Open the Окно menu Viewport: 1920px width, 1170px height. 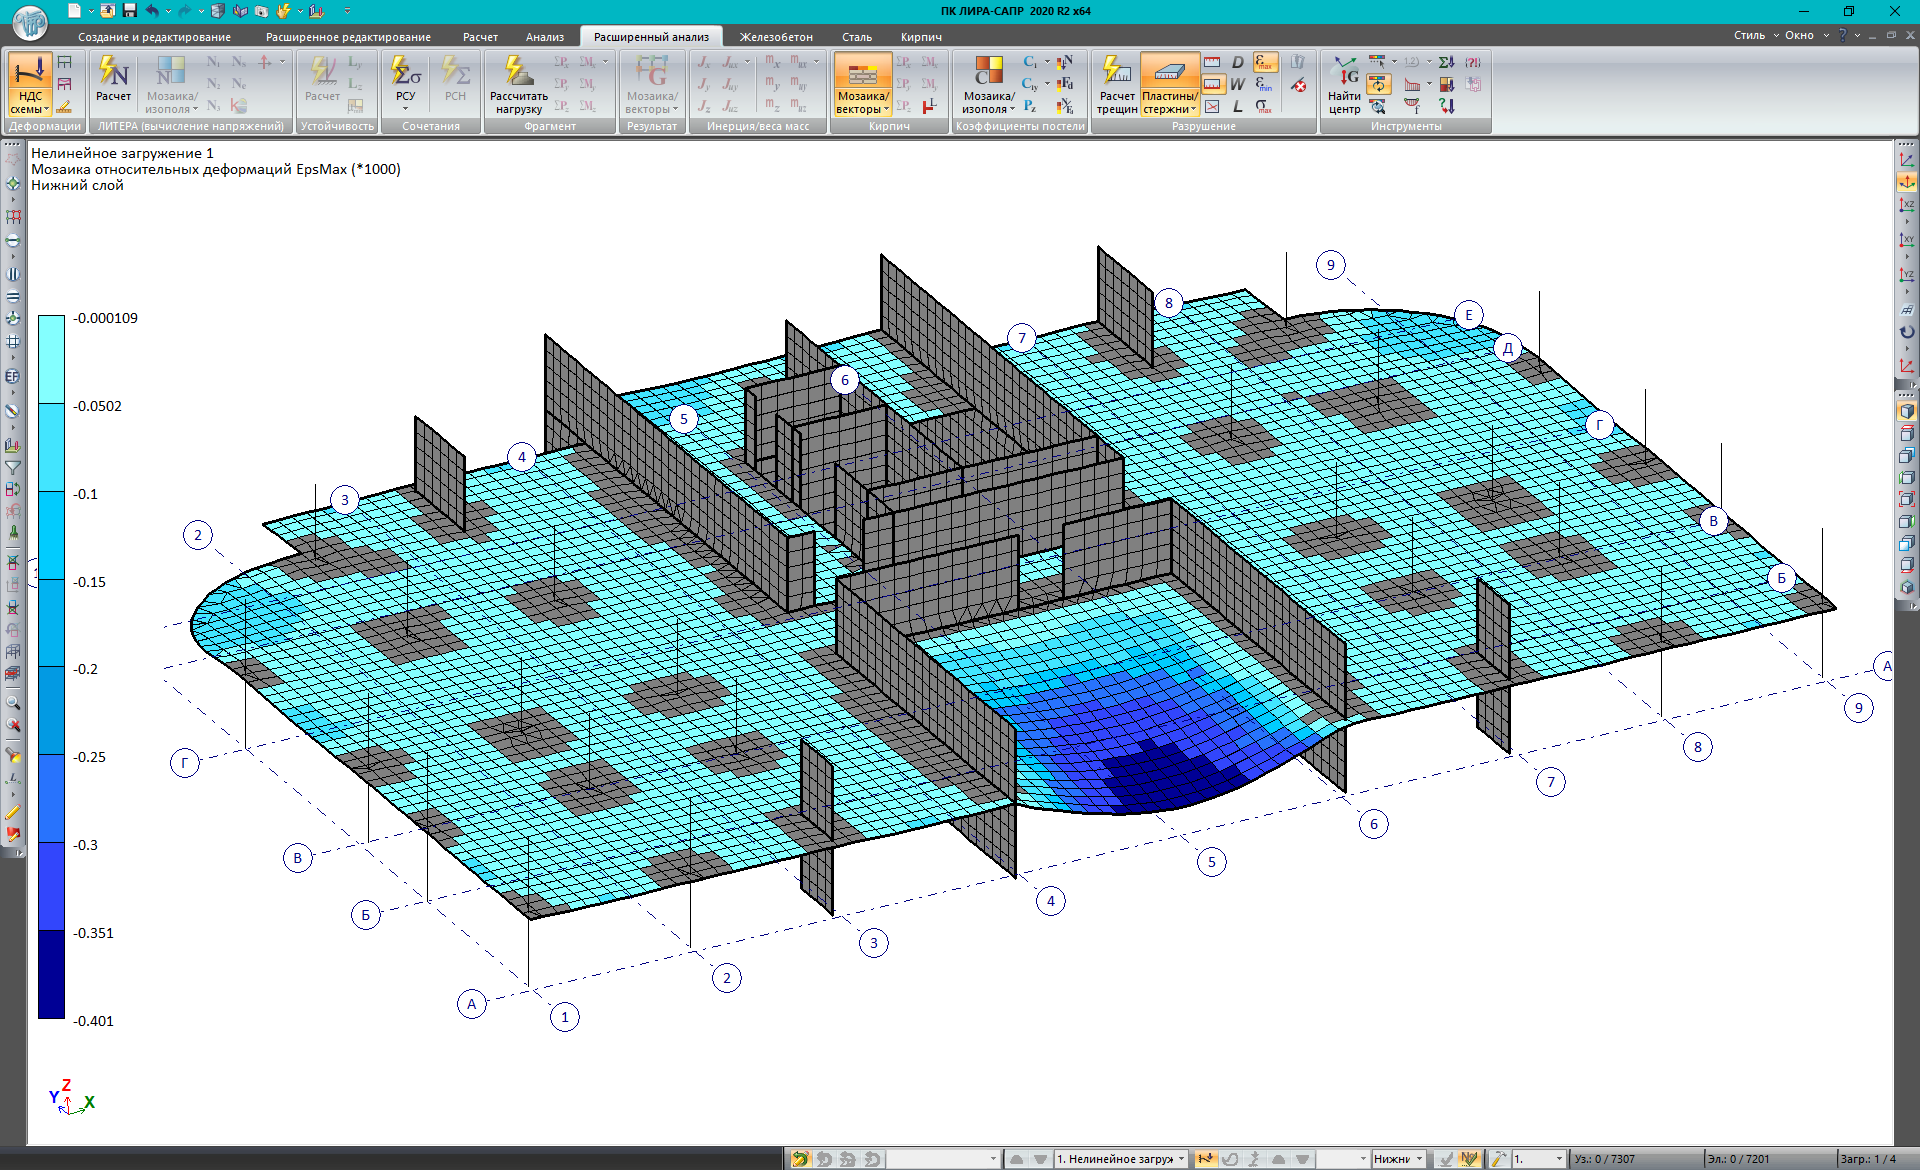pos(1799,35)
